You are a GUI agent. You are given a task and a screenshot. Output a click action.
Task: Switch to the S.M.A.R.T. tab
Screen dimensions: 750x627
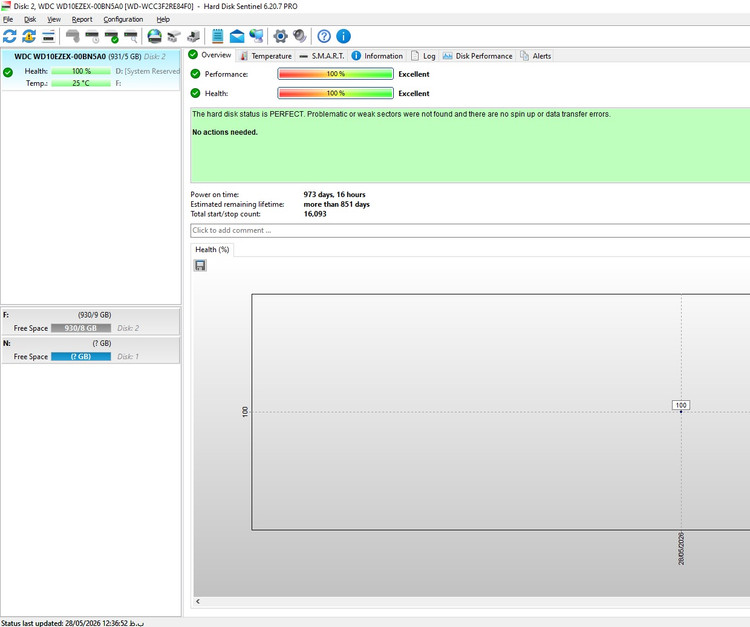coord(322,56)
